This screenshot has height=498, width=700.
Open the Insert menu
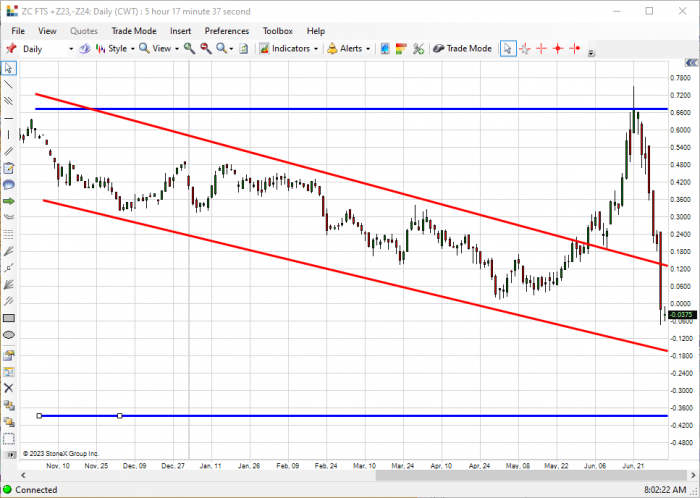tap(180, 31)
